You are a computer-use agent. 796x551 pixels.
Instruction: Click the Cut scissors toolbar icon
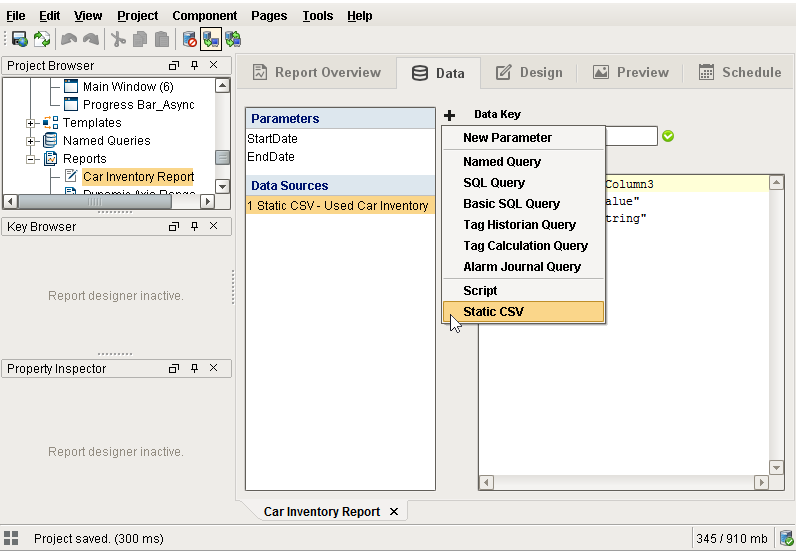[x=118, y=39]
